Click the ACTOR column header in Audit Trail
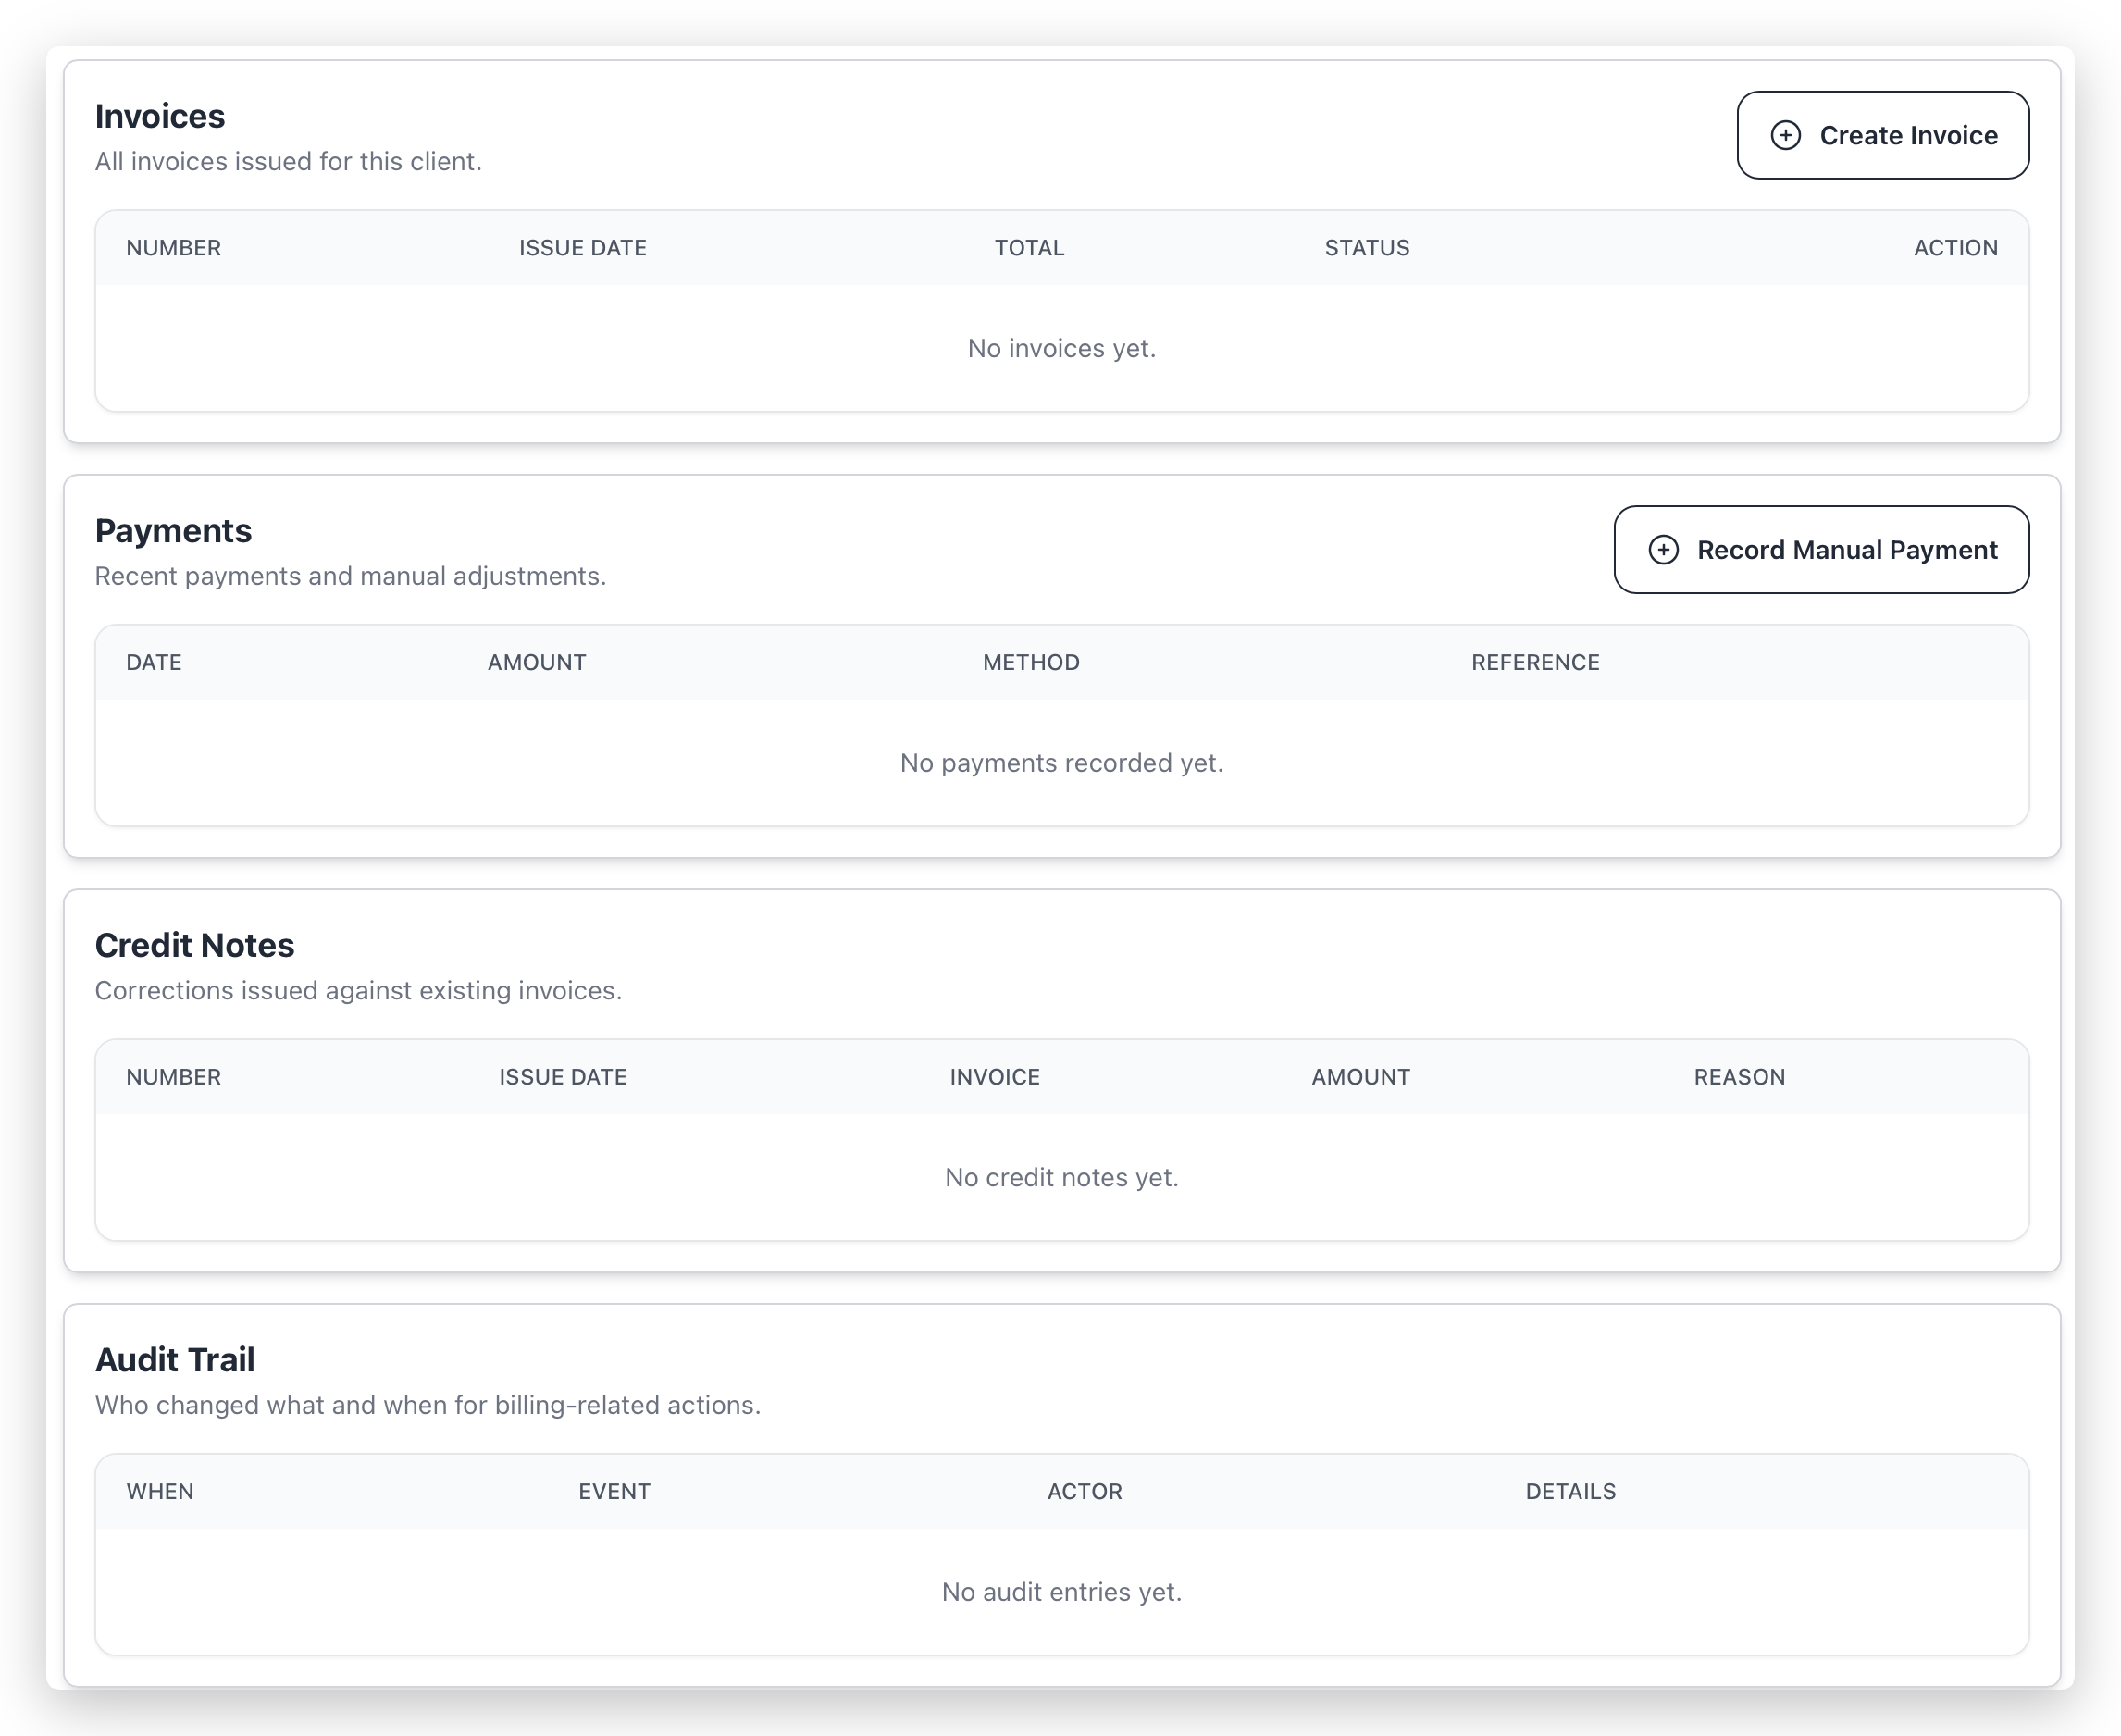 (1084, 1491)
